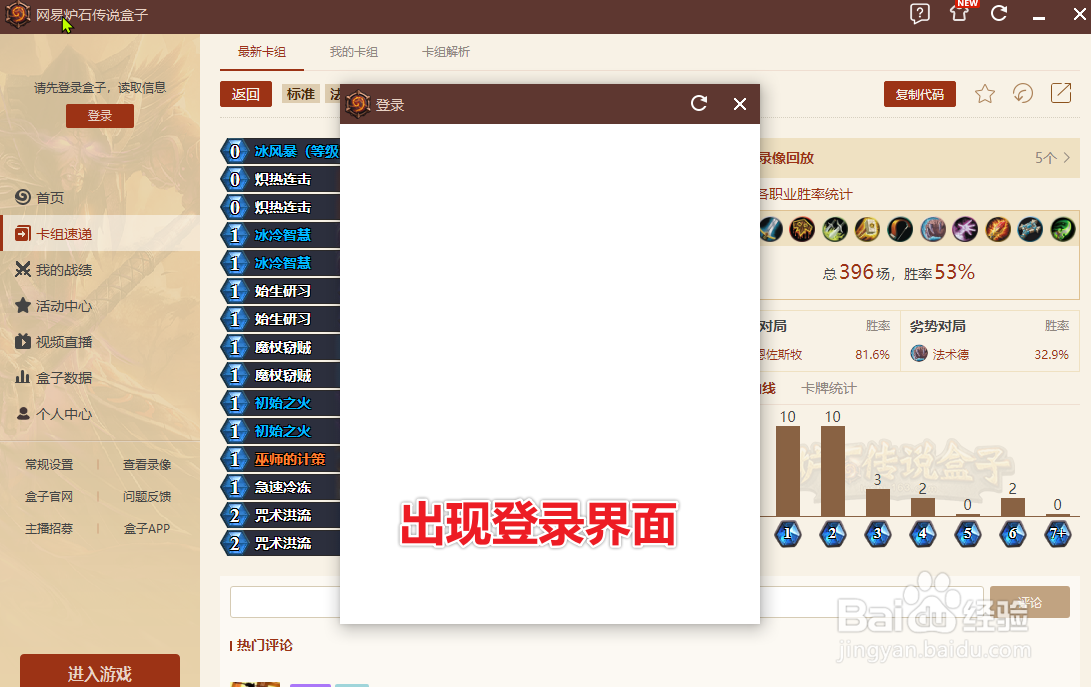Viewport: 1091px width, 687px height.
Task: Click the mana cost 3 crystal icon
Action: click(x=877, y=534)
